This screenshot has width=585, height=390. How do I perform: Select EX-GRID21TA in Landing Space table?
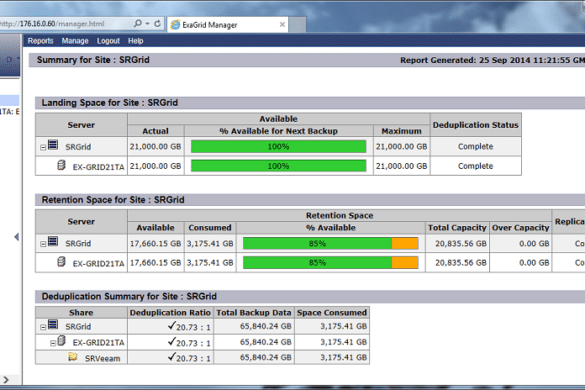(98, 167)
